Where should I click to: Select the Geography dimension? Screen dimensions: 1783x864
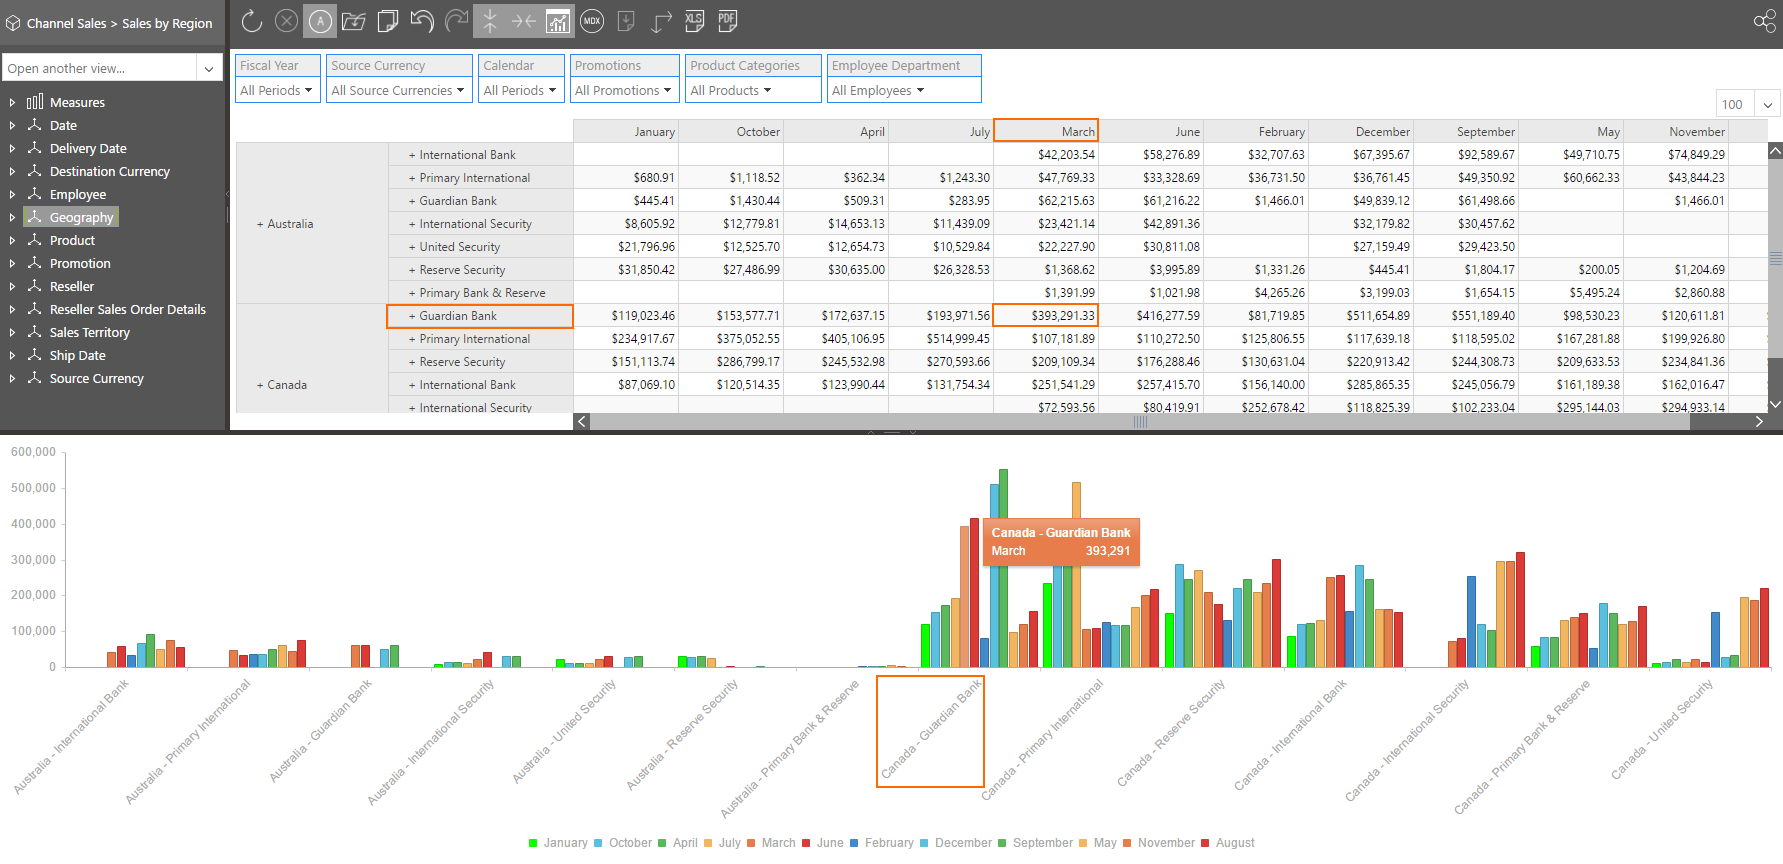[x=81, y=217]
